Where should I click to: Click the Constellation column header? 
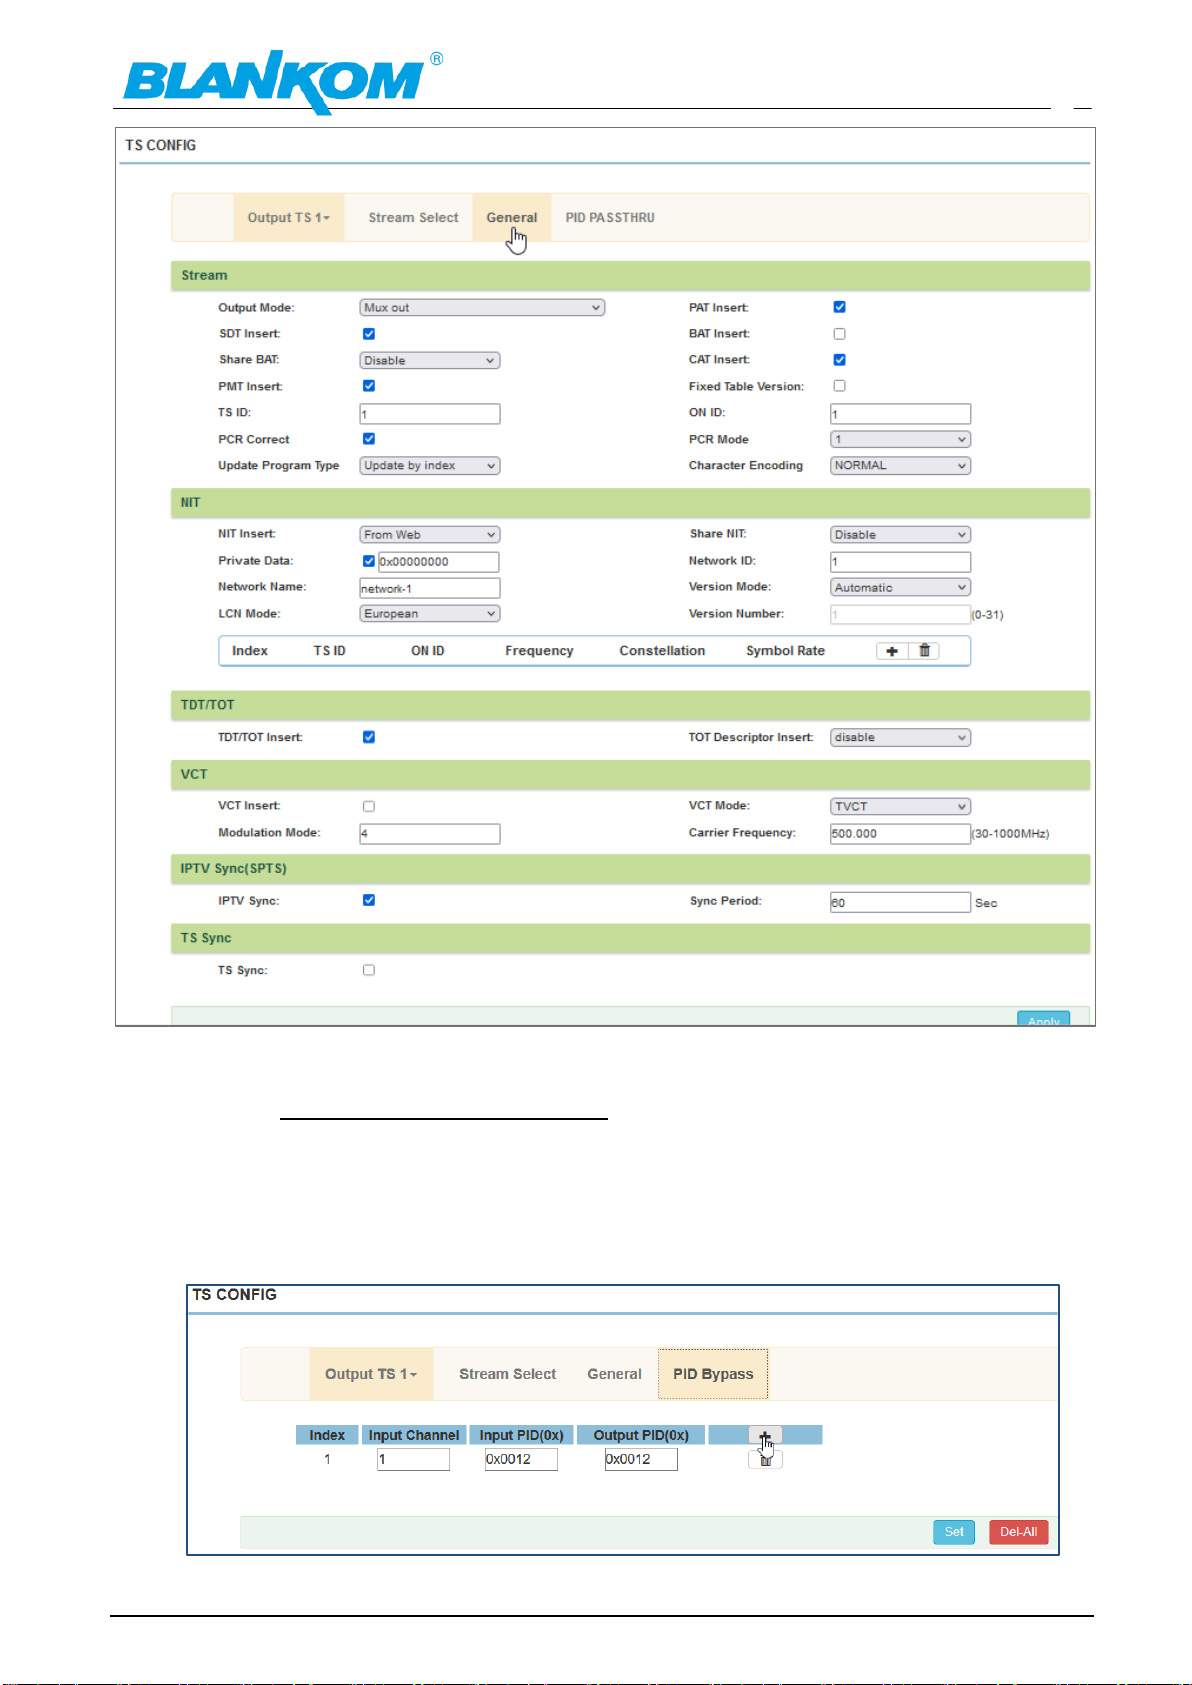coord(662,651)
